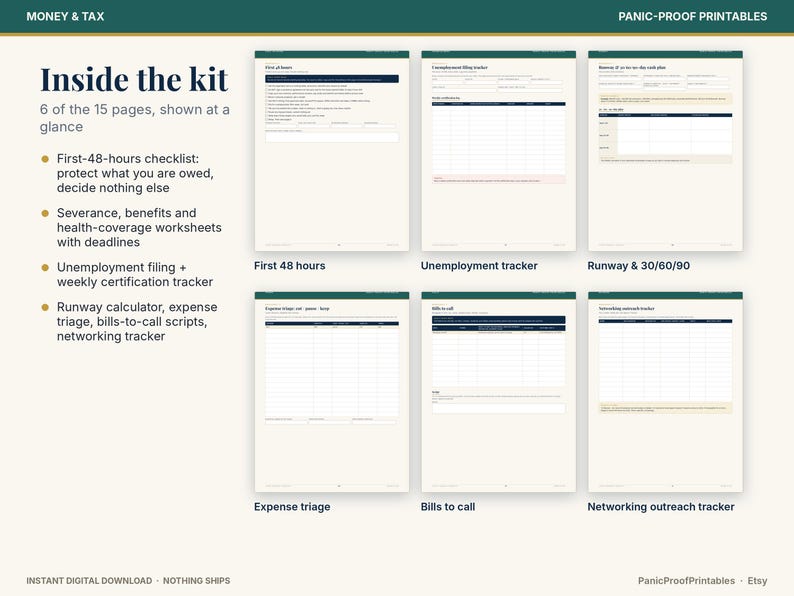Open the First 48 hours page thumbnail

332,151
